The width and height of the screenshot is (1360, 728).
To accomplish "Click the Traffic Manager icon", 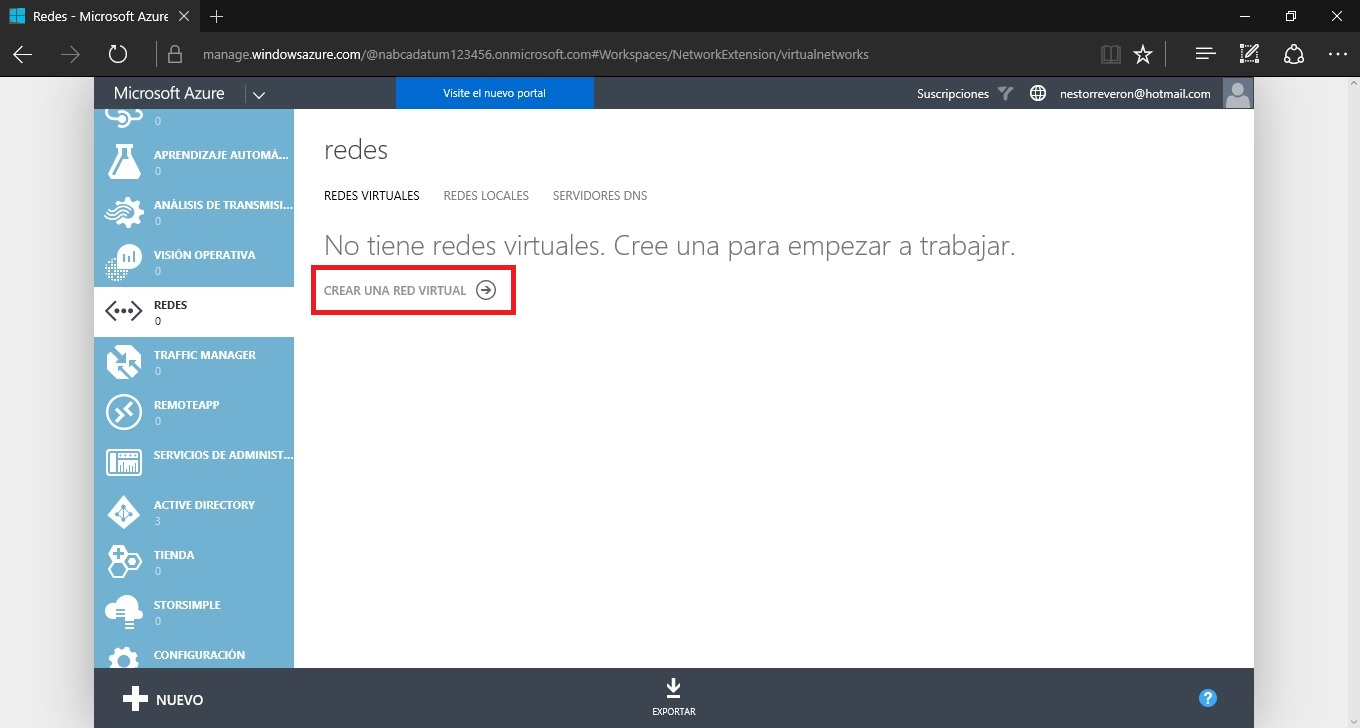I will [x=124, y=362].
